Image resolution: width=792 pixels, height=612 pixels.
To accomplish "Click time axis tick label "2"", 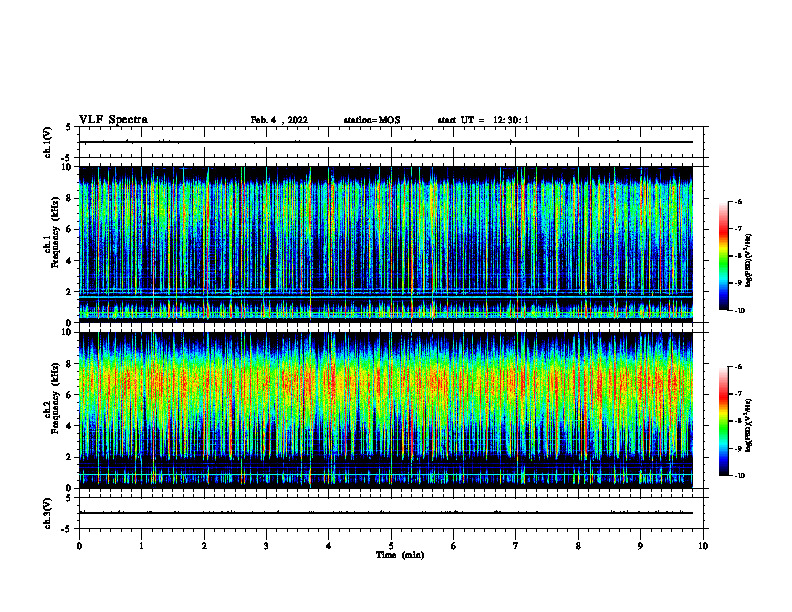I will [x=204, y=546].
